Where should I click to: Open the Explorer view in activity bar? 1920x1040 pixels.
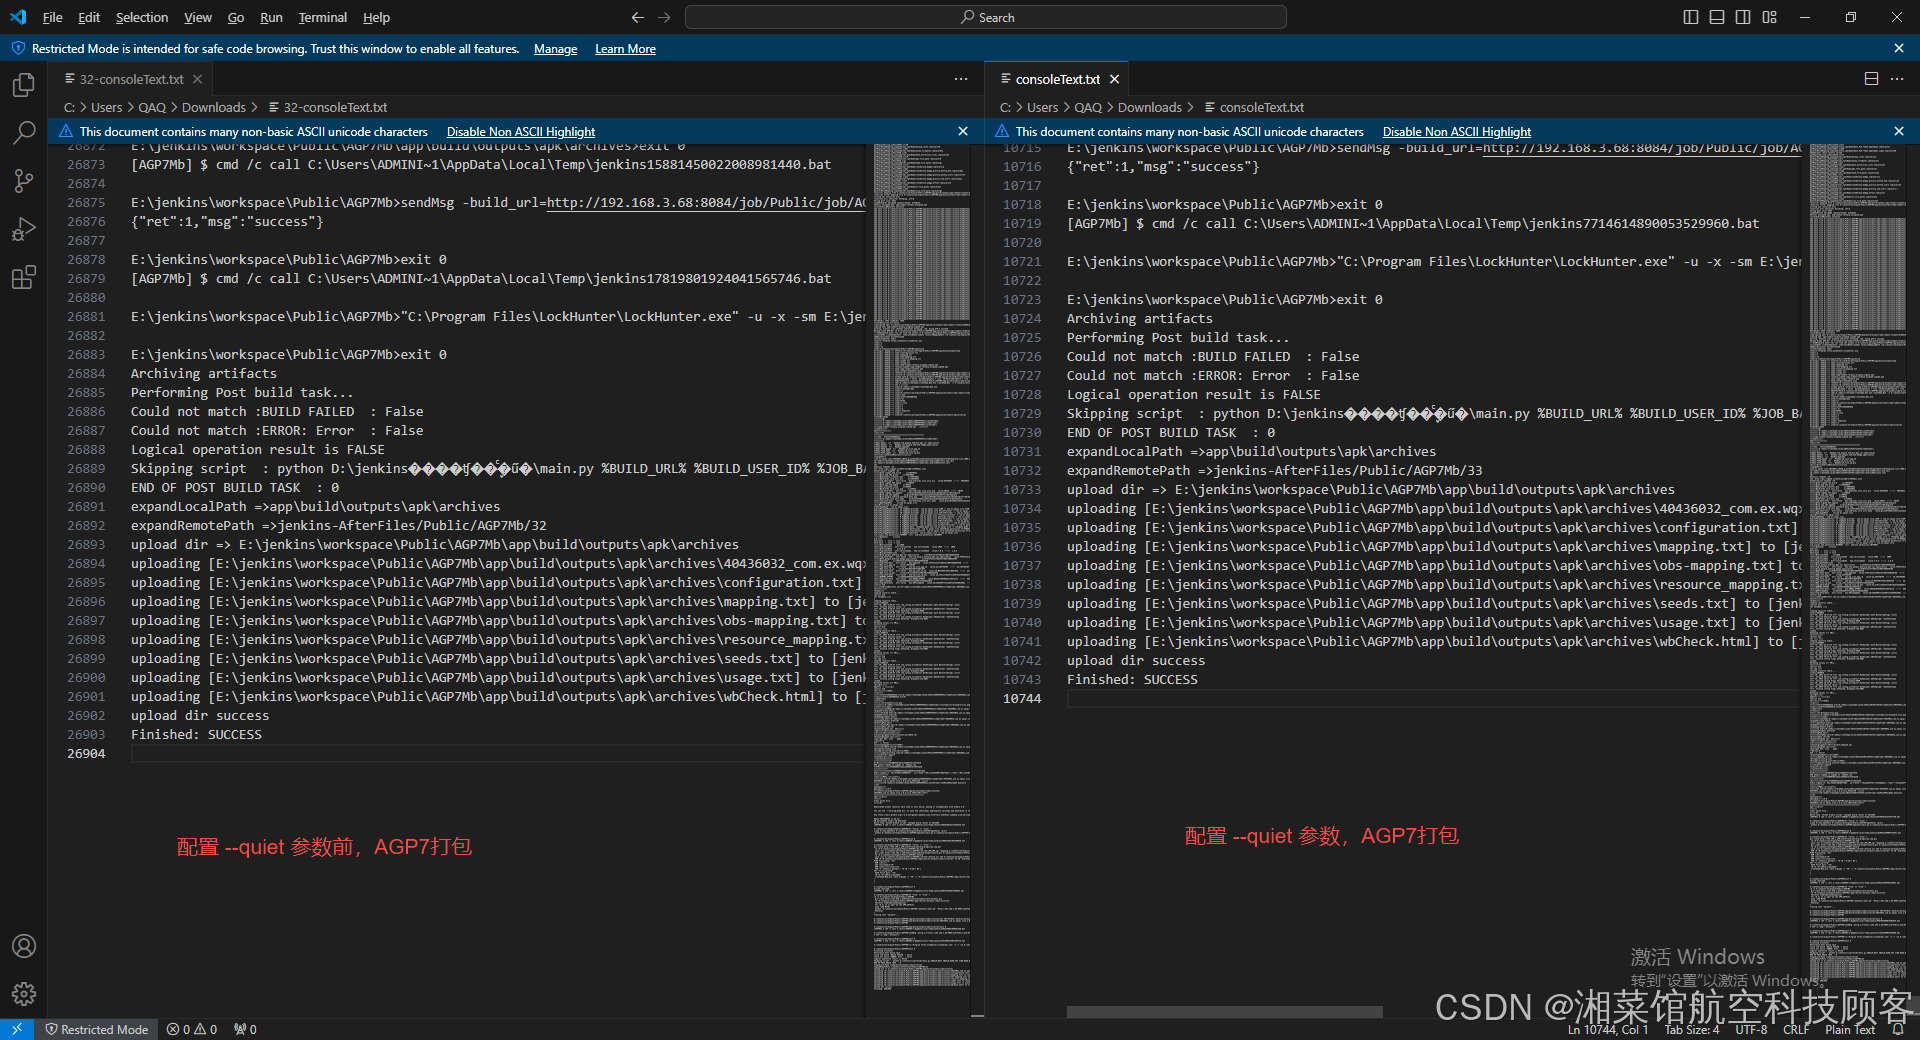point(24,85)
